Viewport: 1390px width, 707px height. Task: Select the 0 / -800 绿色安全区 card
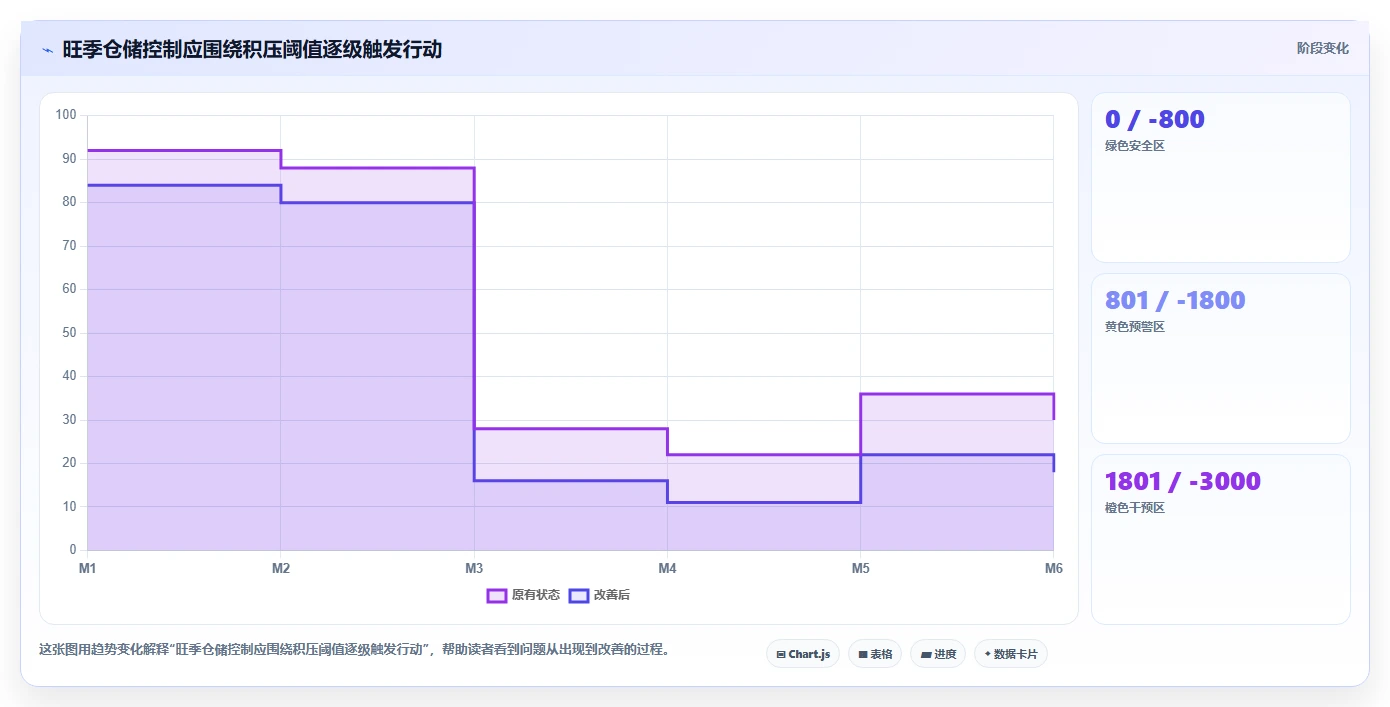pyautogui.click(x=1221, y=178)
